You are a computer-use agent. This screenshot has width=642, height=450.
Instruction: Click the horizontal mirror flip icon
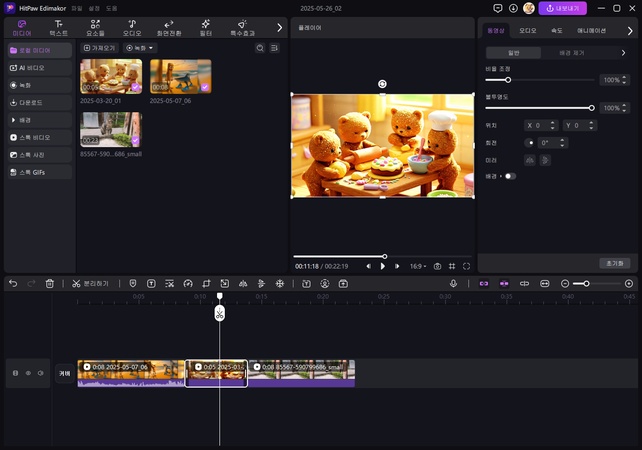531,159
